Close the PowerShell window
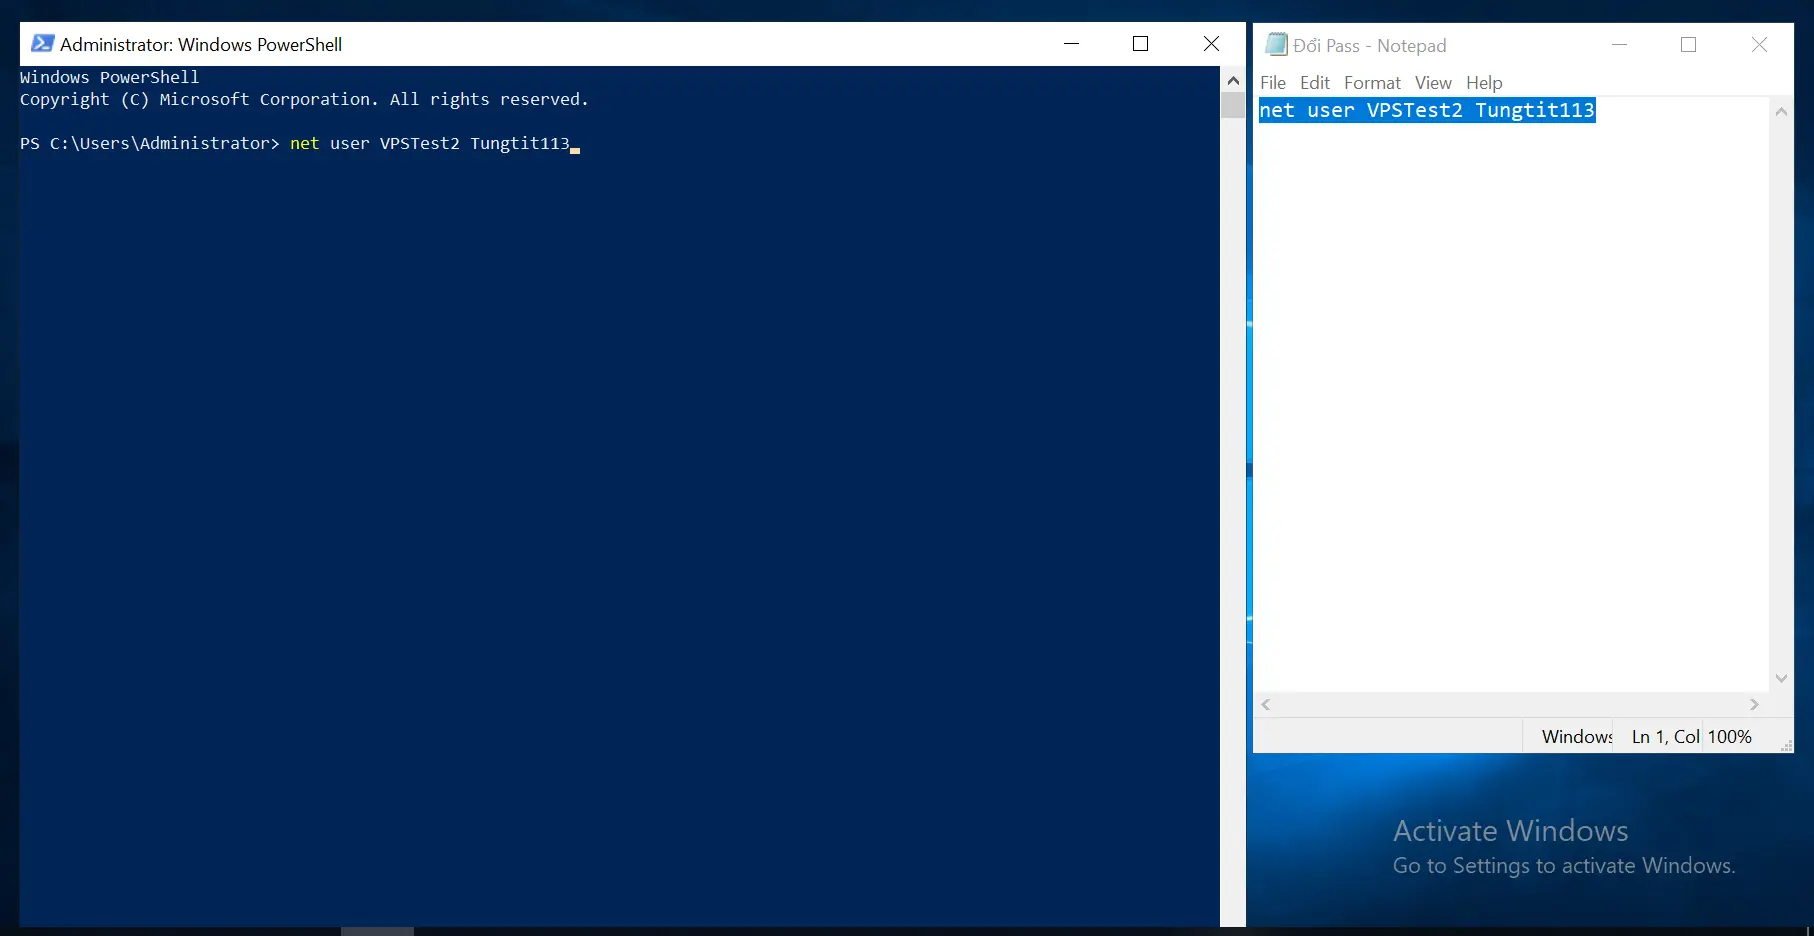 coord(1211,44)
